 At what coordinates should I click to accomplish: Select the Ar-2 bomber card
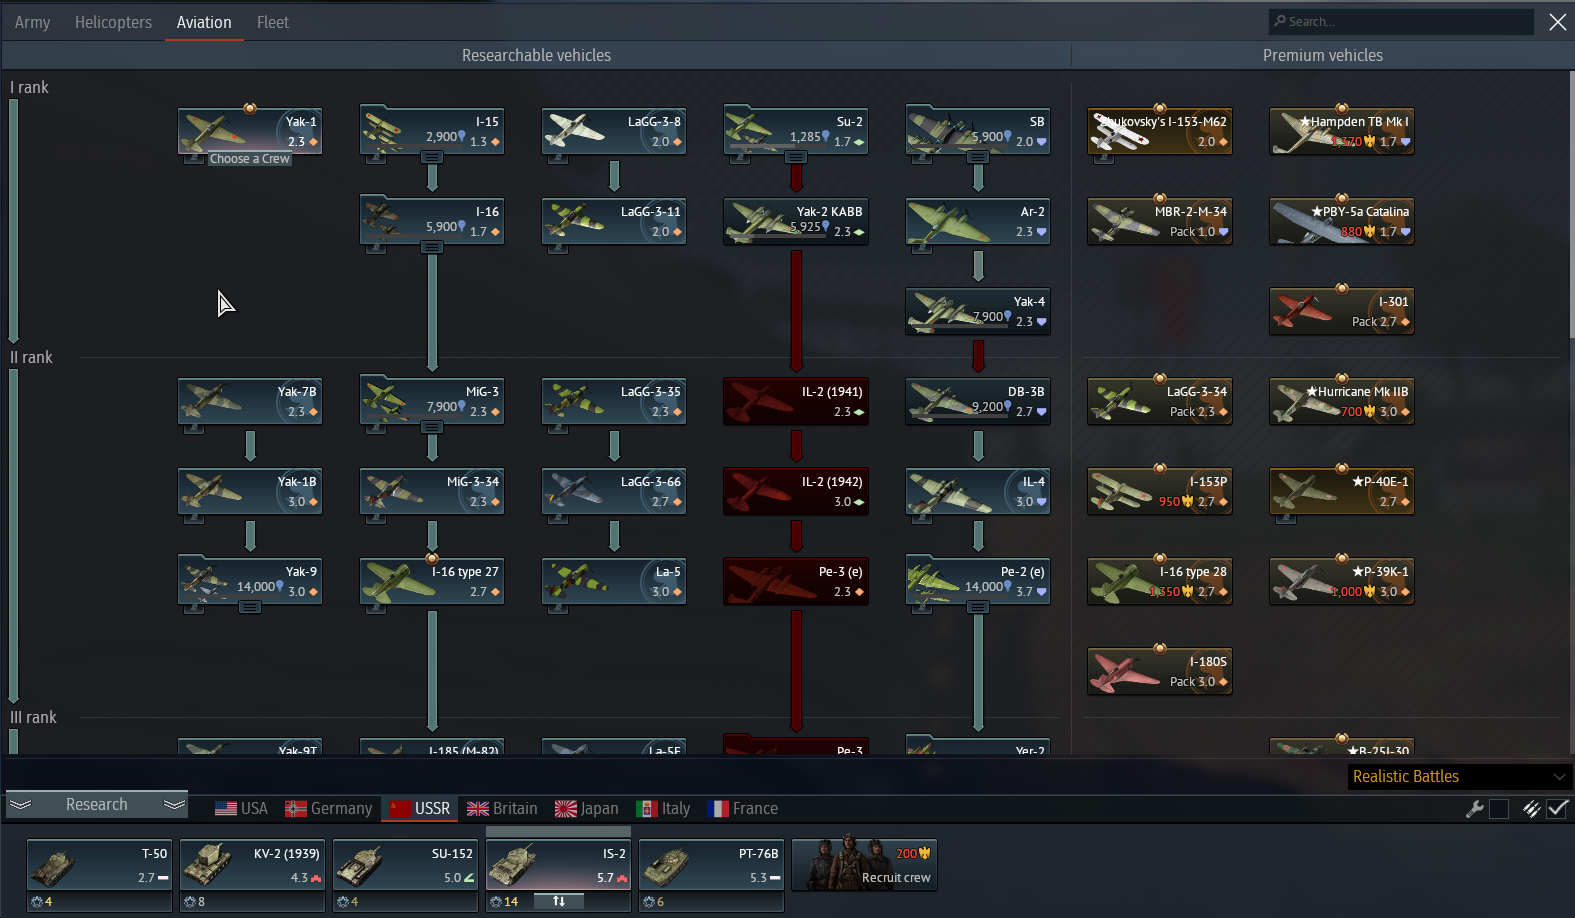click(978, 221)
